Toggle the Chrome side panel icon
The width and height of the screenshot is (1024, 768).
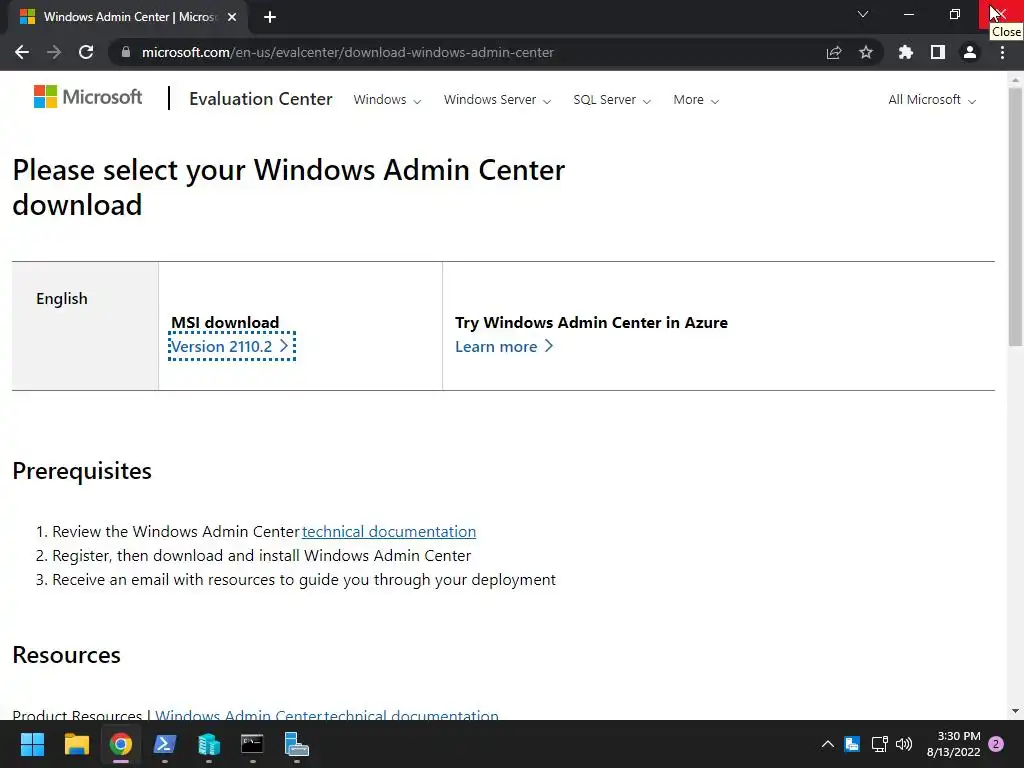click(938, 52)
